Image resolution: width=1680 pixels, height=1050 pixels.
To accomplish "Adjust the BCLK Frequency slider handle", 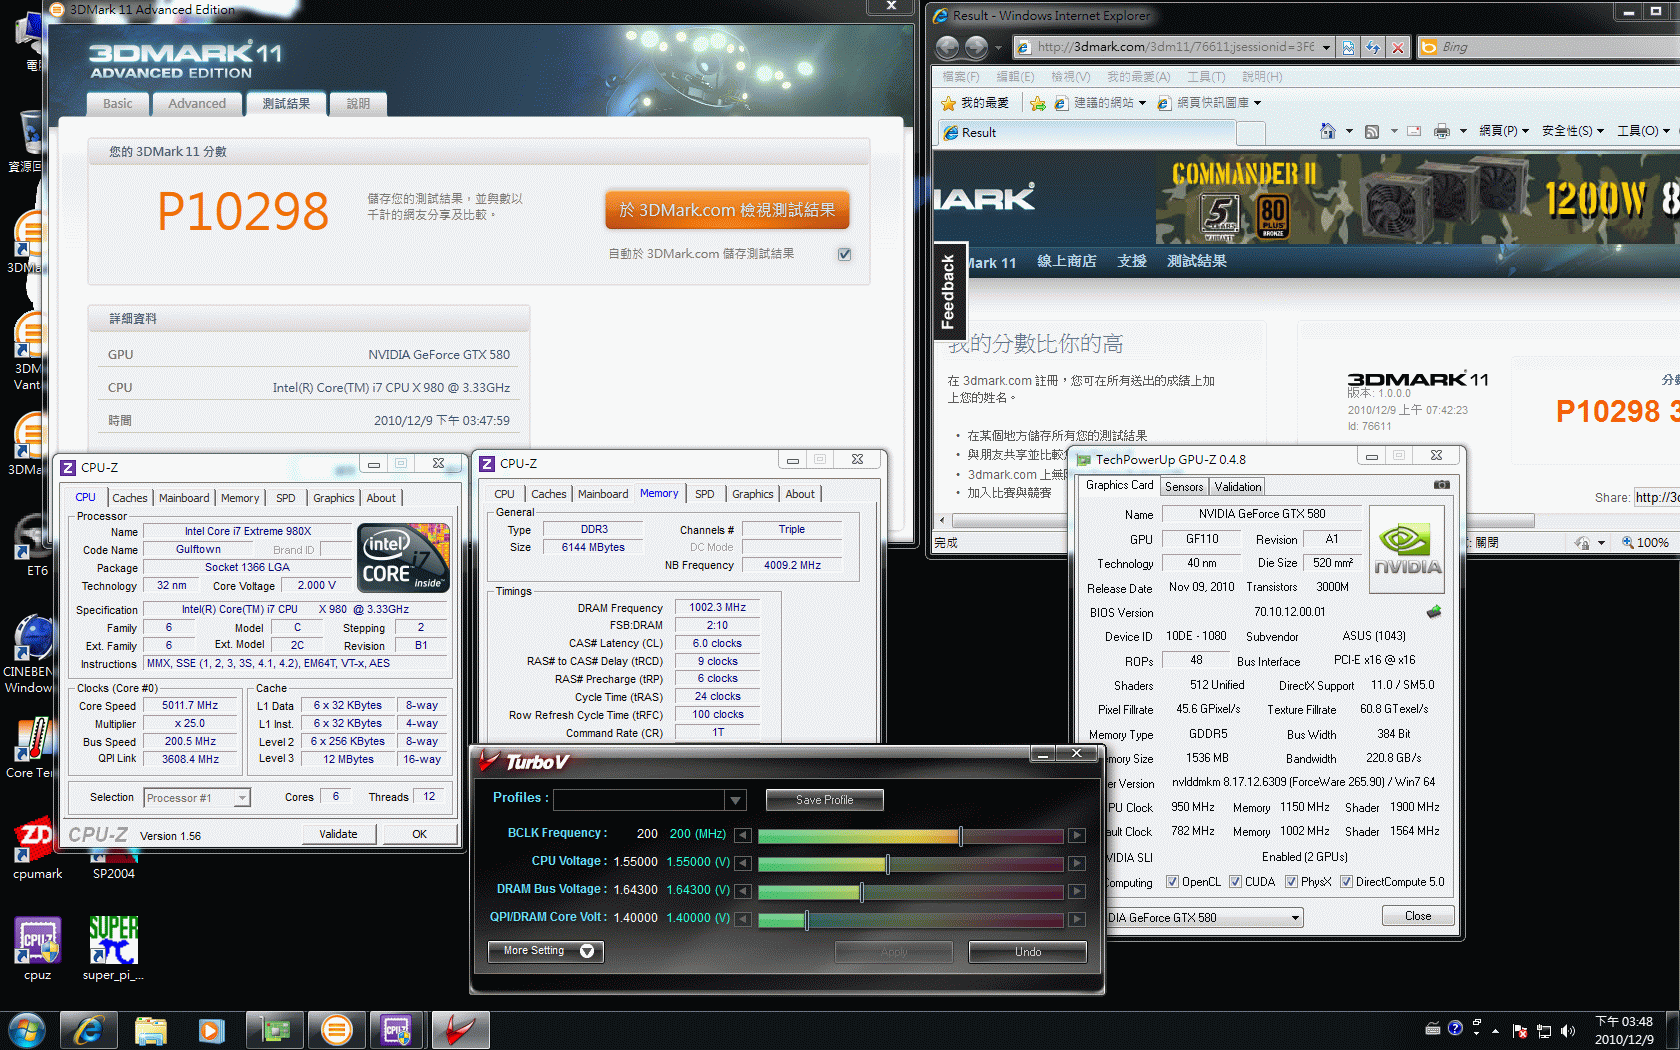I will (960, 835).
